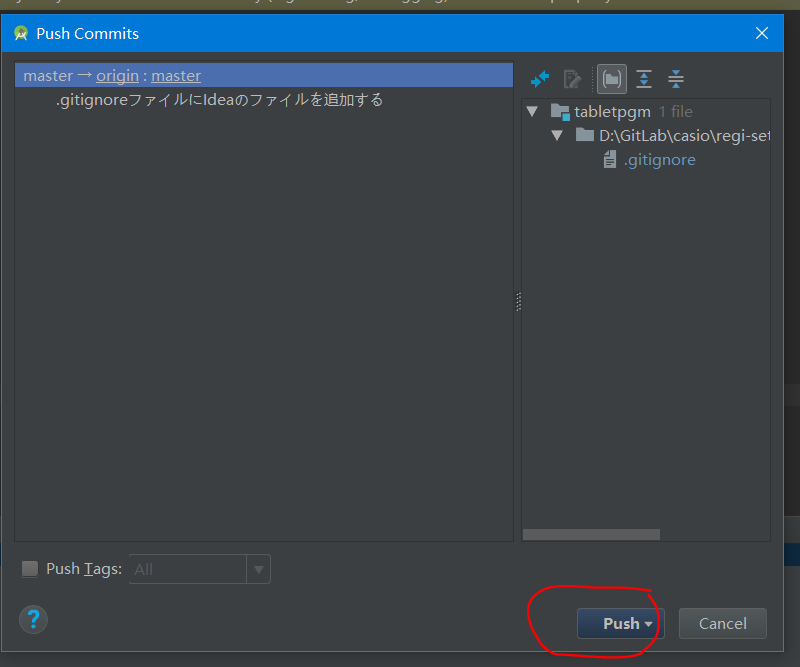Viewport: 800px width, 667px height.
Task: Click the 'master' target branch link
Action: [176, 76]
